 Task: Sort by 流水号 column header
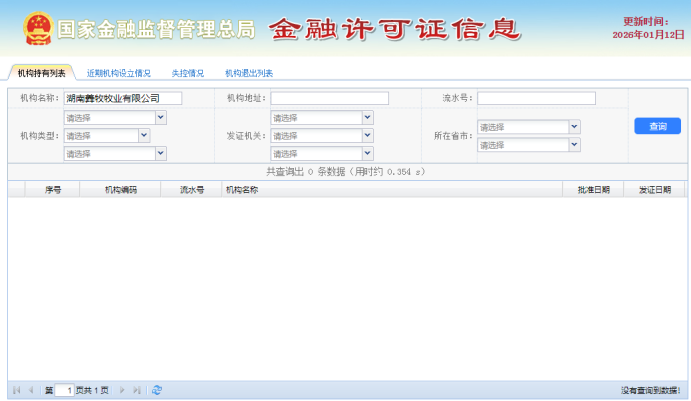coord(192,190)
